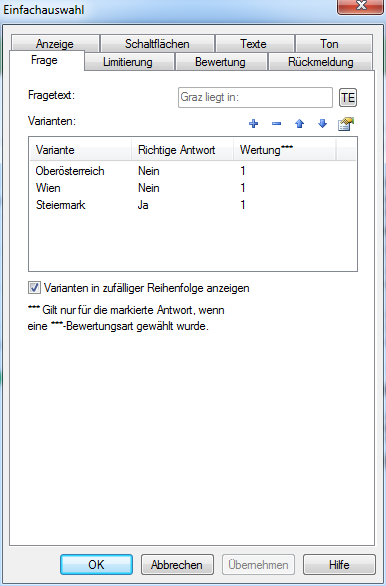Switch to the Anzeige tab
The width and height of the screenshot is (386, 586).
click(55, 43)
